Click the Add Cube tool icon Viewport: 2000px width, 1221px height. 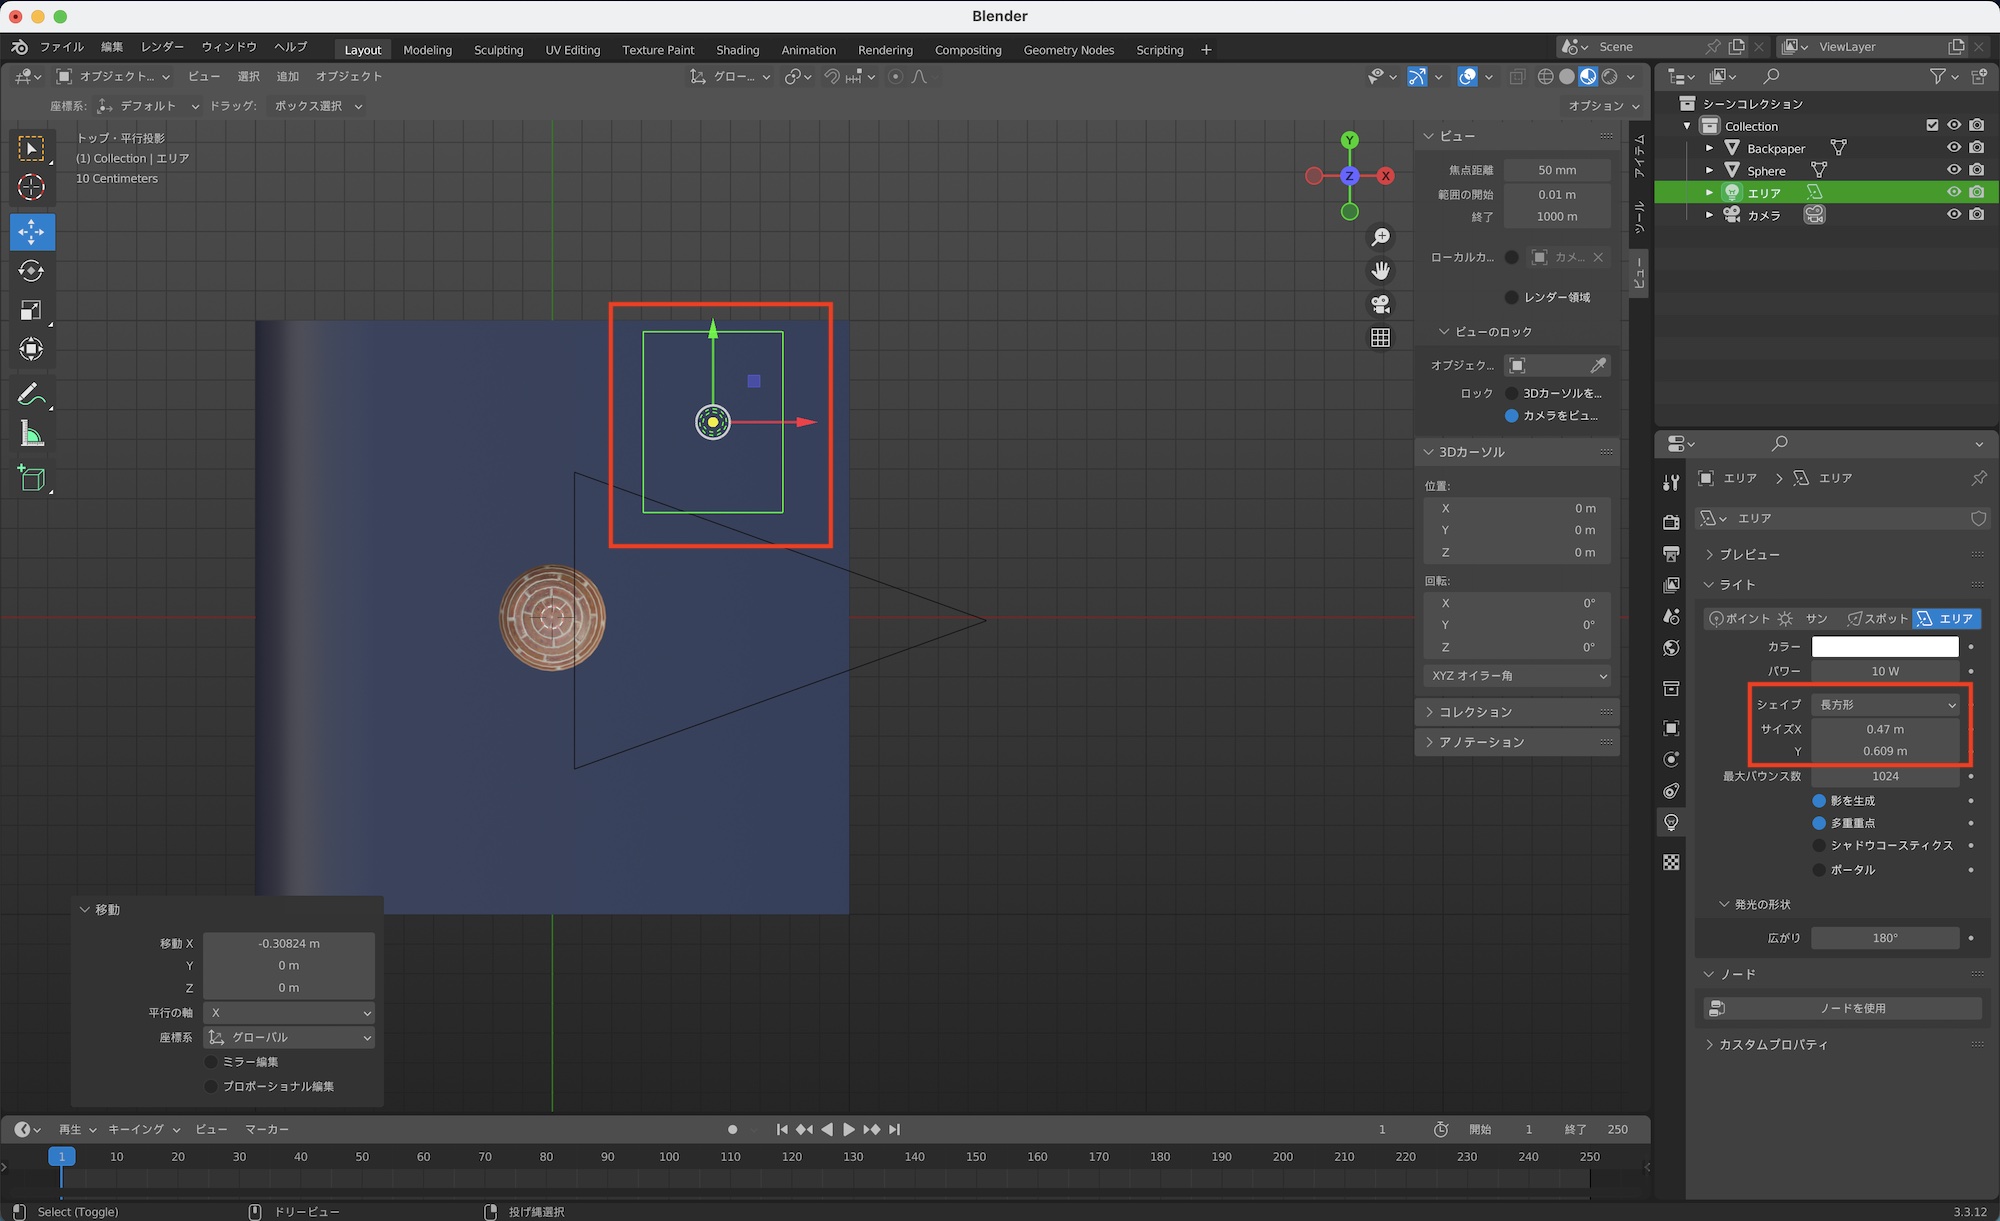pos(31,479)
